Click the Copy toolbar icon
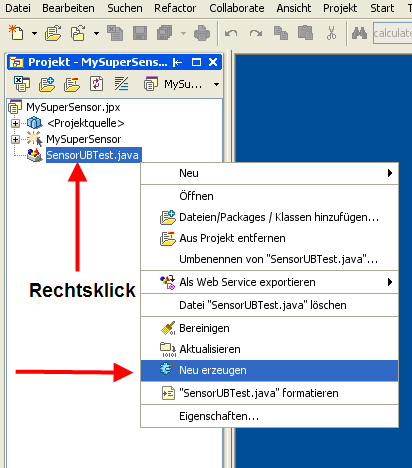 pos(281,33)
